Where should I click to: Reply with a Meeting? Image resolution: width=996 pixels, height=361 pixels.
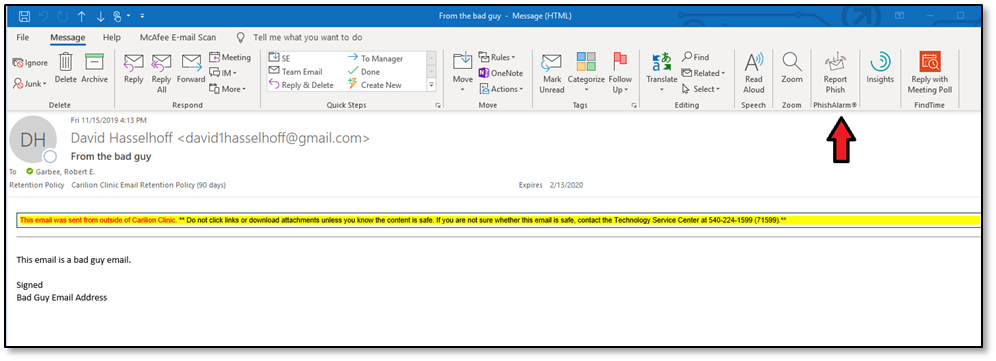click(230, 57)
